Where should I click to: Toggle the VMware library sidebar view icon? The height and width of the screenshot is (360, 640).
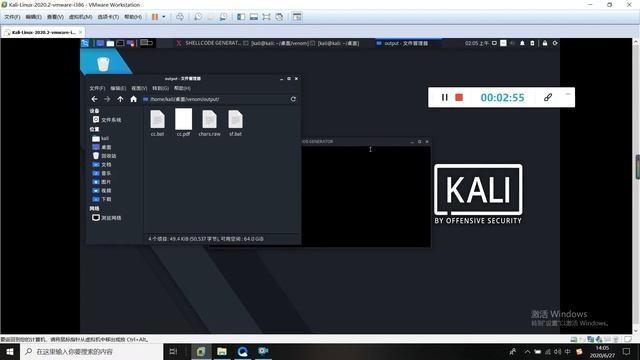241,17
